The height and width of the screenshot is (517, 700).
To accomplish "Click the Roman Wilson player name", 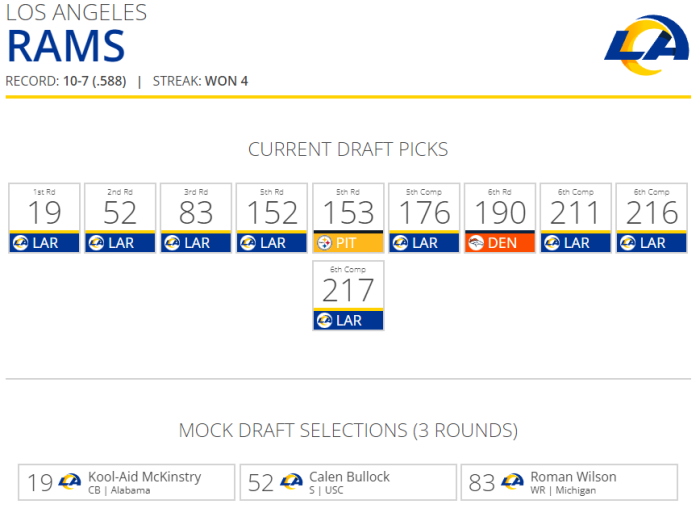I will [x=573, y=477].
